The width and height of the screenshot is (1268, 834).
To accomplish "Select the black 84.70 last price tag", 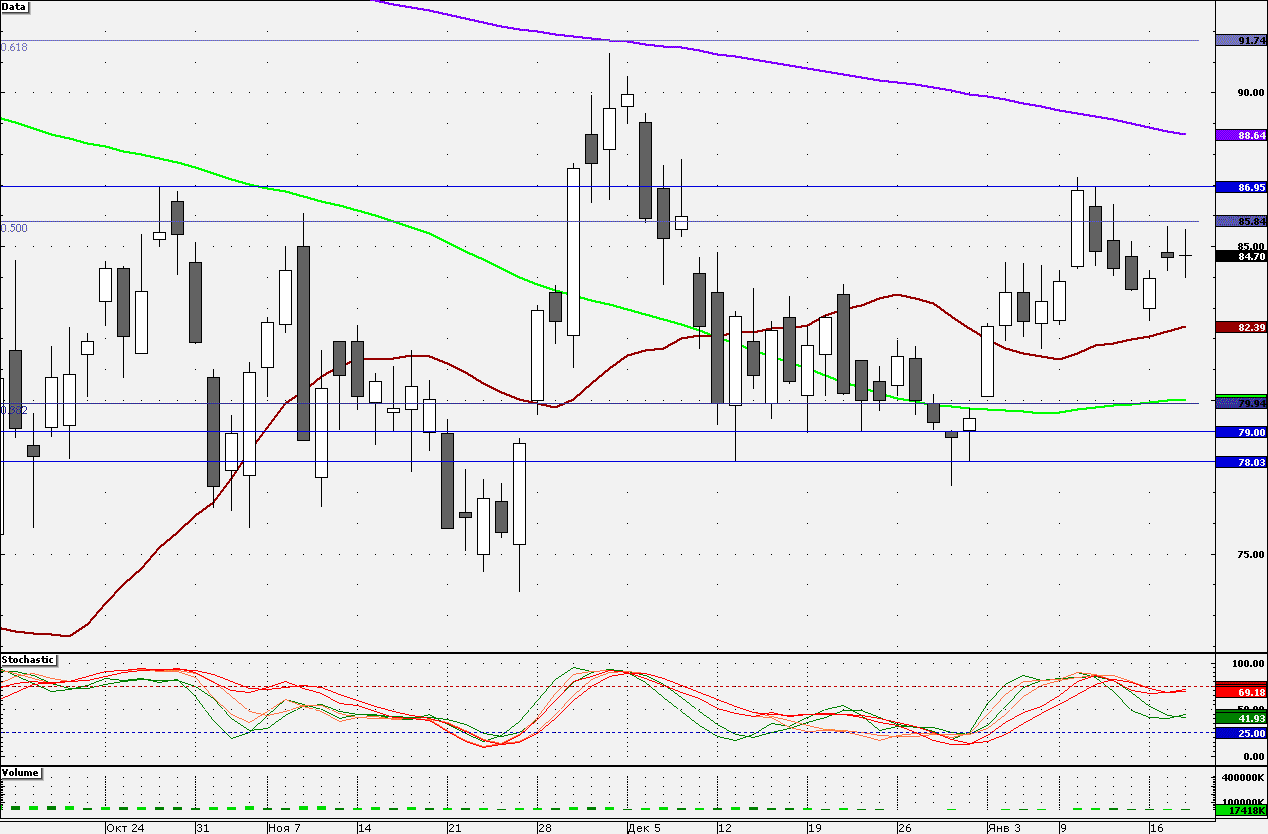I will [1239, 257].
